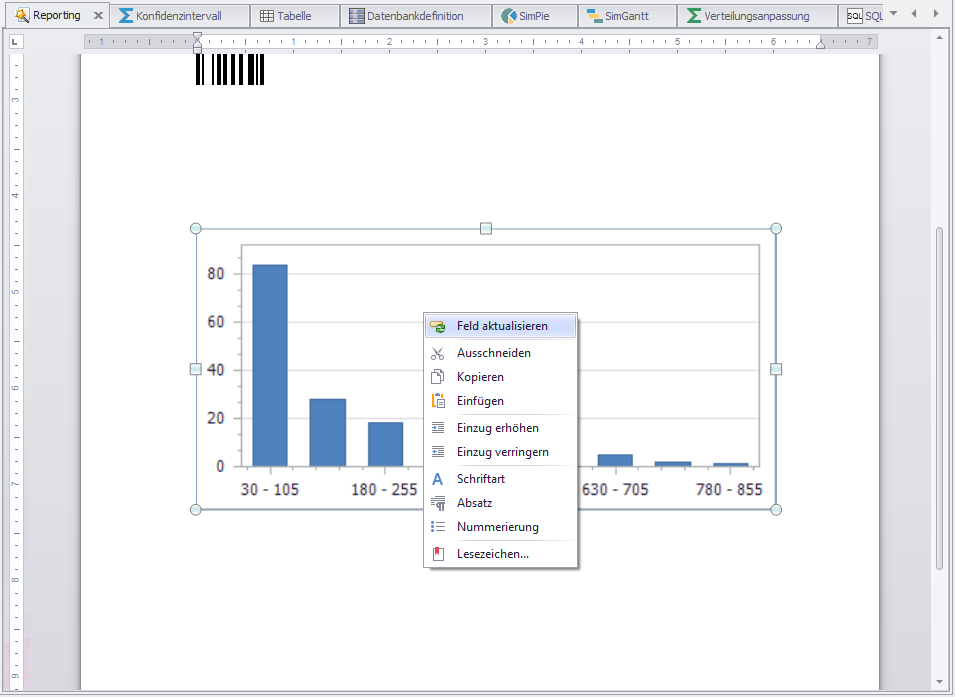Click the bookmark icon beside Lesezeichen
Viewport: 955px width, 697px height.
point(437,554)
